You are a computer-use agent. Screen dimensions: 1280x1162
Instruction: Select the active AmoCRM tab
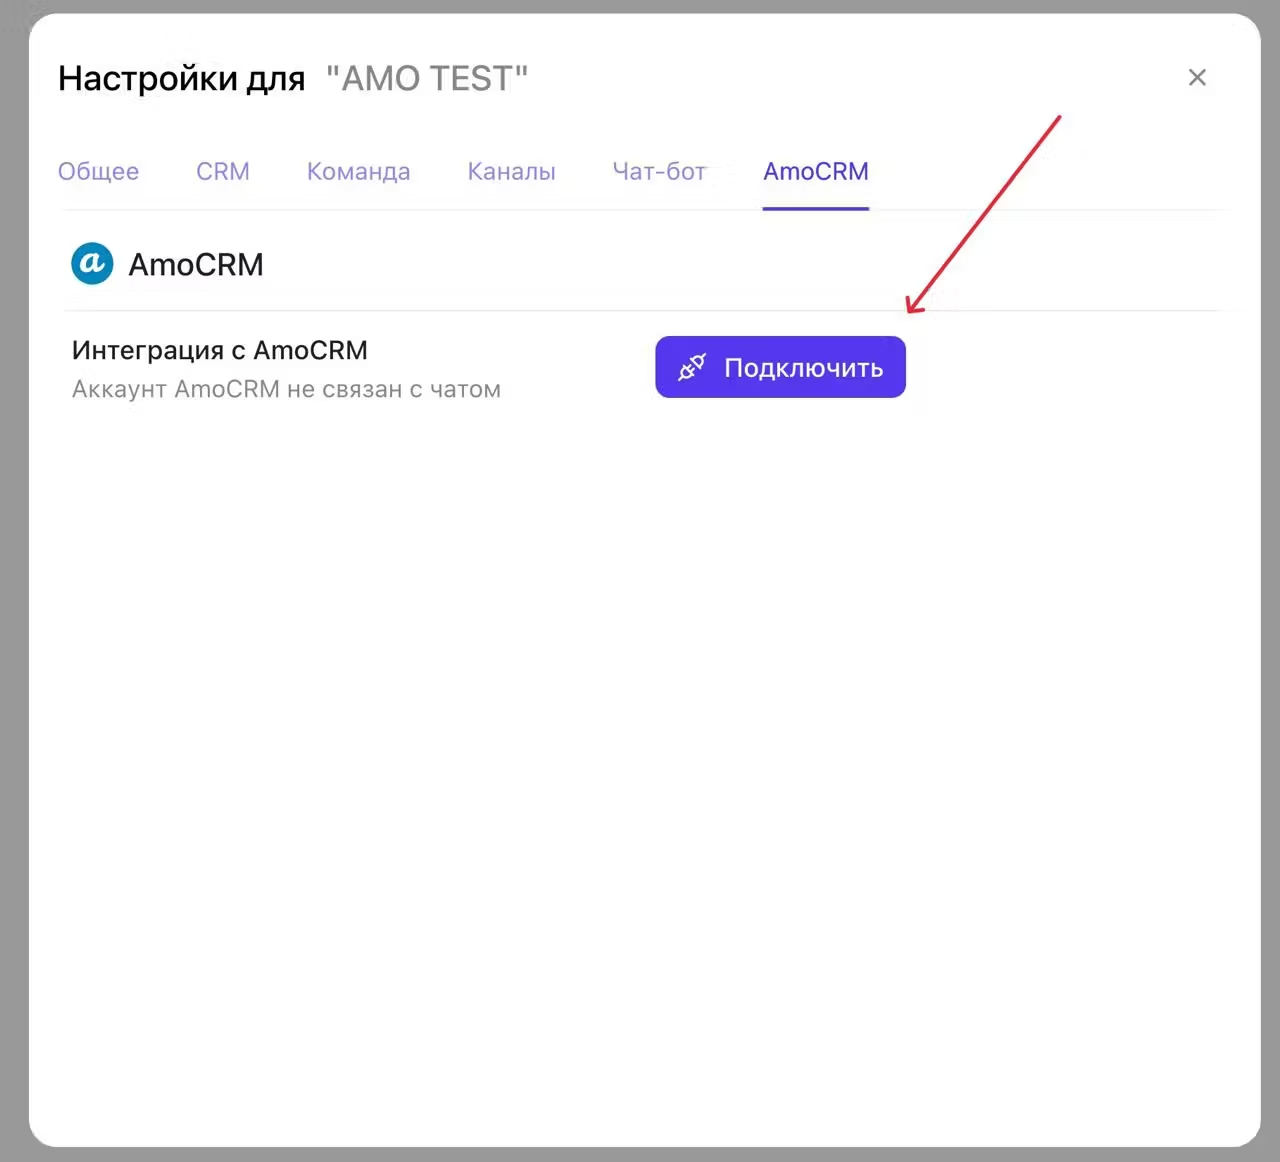815,172
